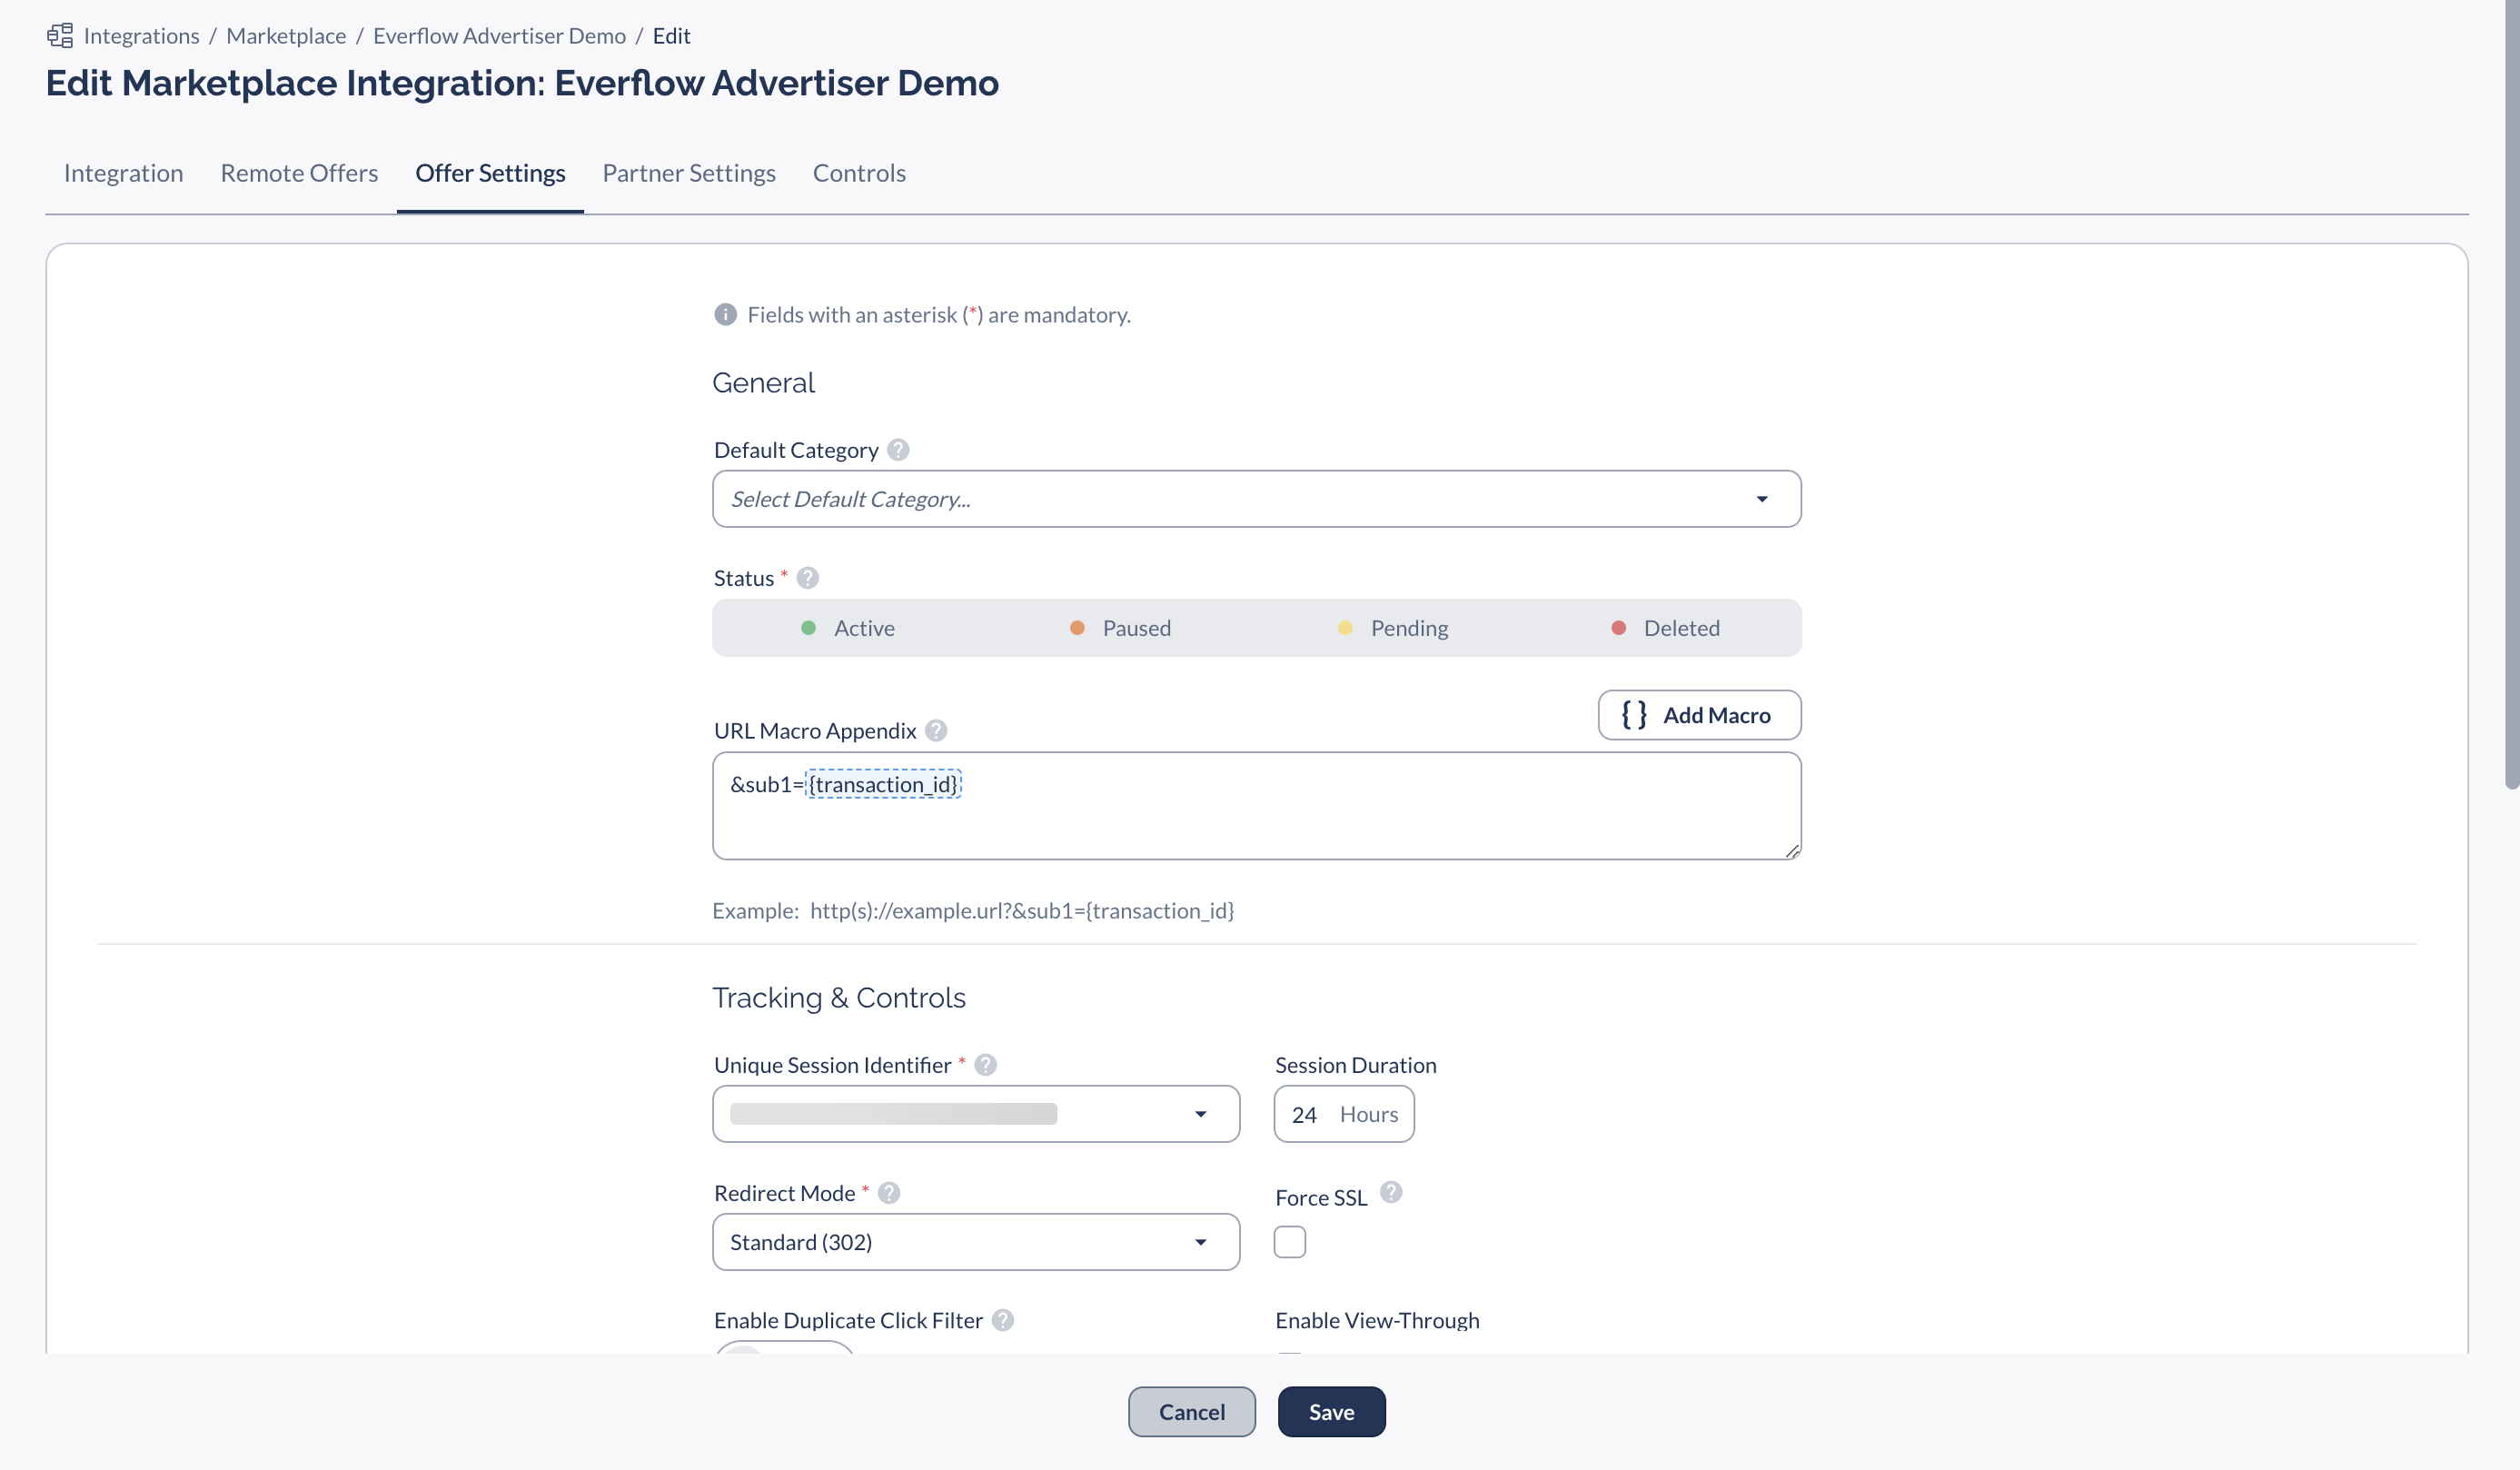The width and height of the screenshot is (2520, 1470).
Task: Set status to Active
Action: [848, 628]
